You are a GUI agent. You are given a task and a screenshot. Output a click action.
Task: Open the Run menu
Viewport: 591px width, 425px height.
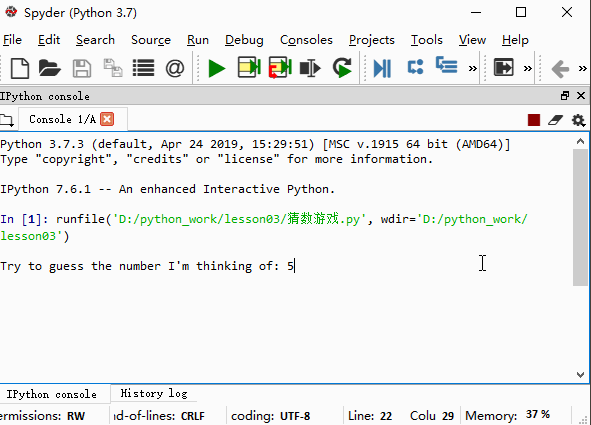pos(198,40)
